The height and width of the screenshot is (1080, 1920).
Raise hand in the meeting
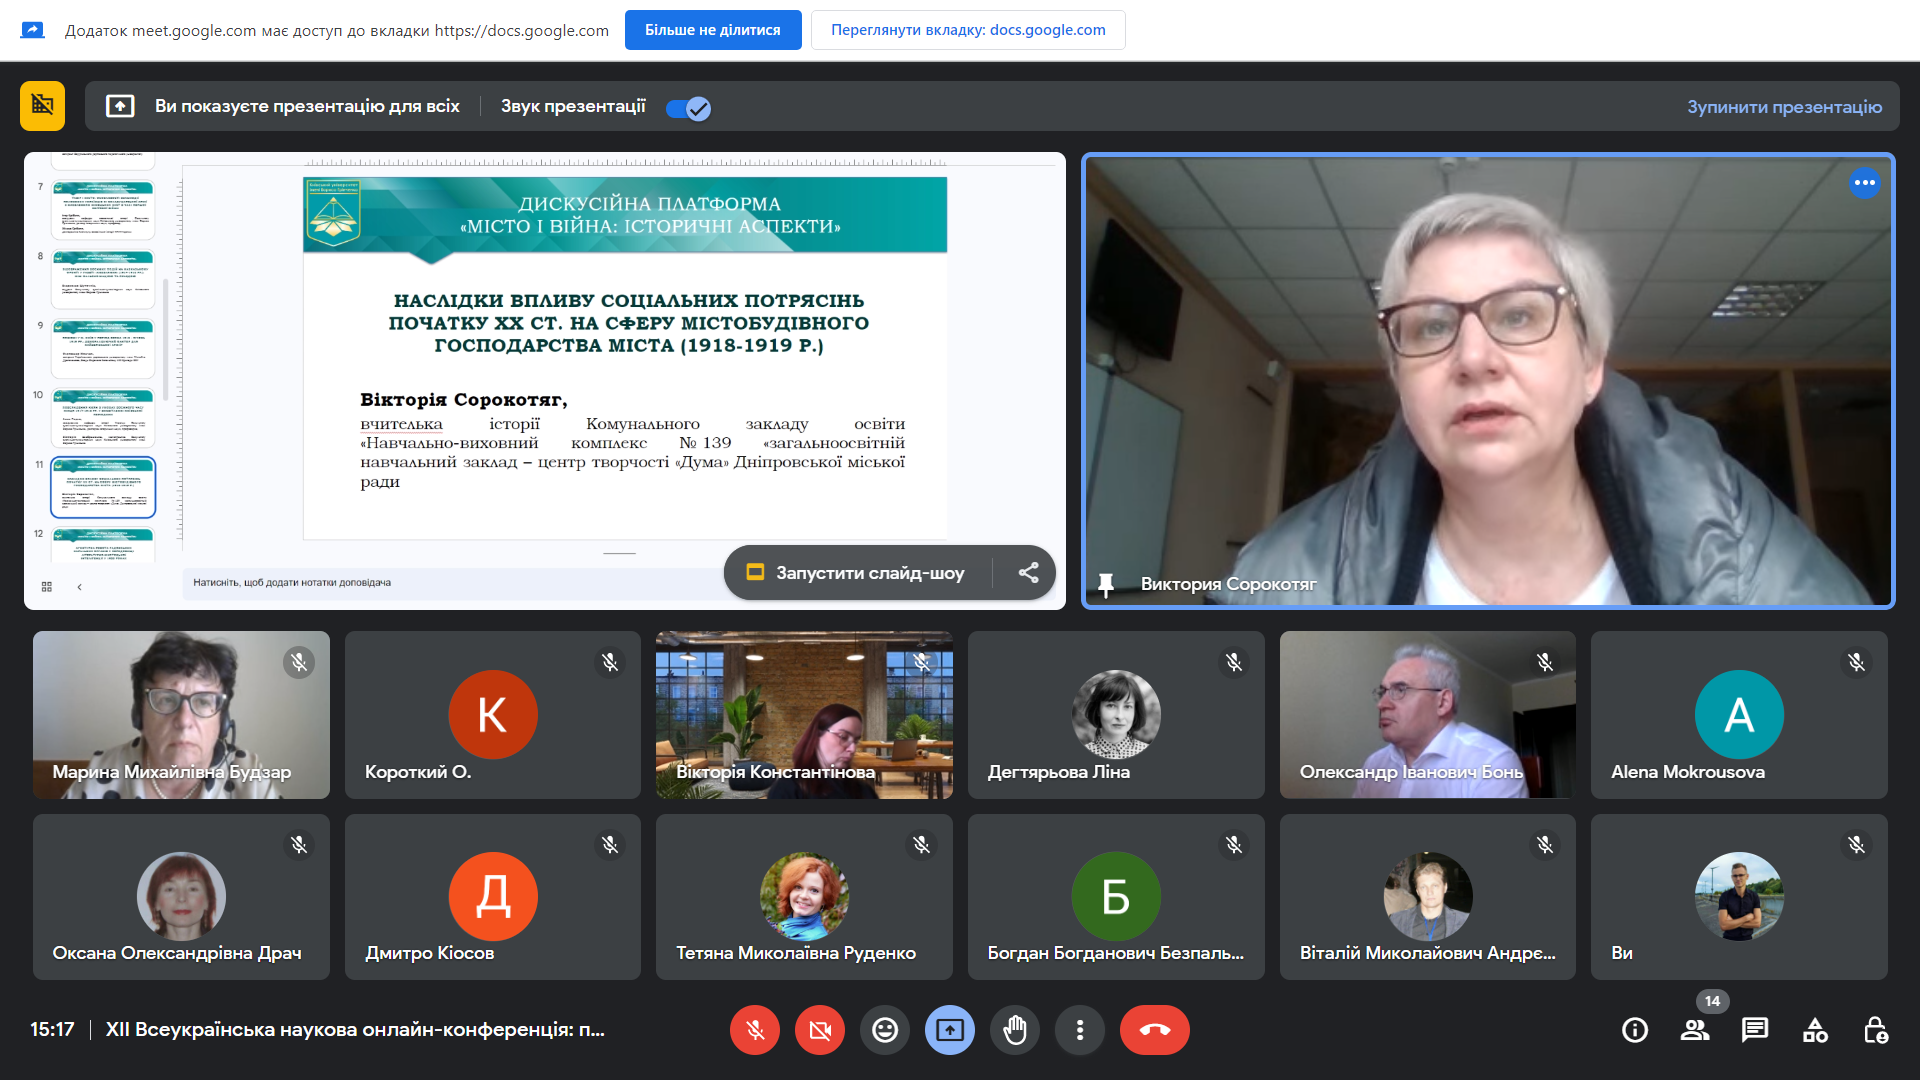coord(1015,1030)
